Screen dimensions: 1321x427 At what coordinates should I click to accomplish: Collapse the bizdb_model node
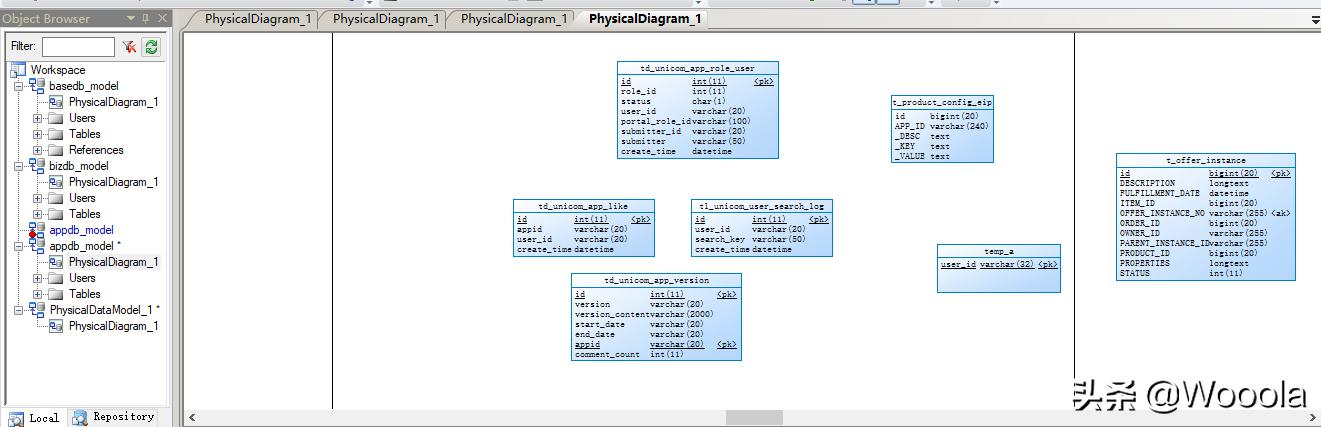pyautogui.click(x=19, y=166)
